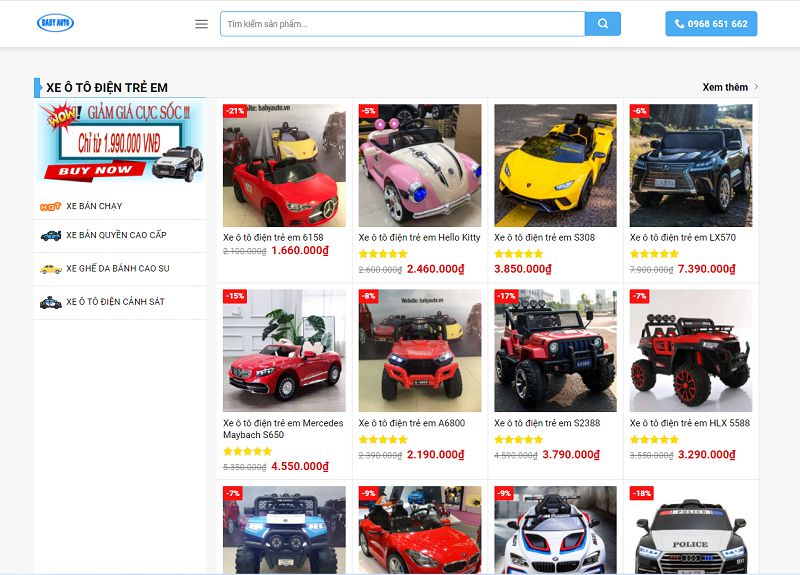Open the red car 6158 product image

pyautogui.click(x=284, y=165)
